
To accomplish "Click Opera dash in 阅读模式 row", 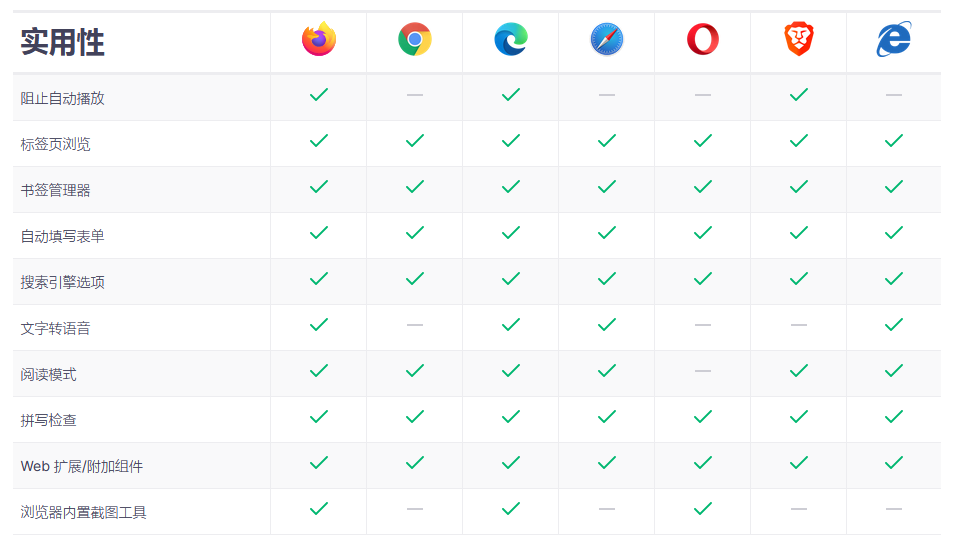I will (x=703, y=371).
